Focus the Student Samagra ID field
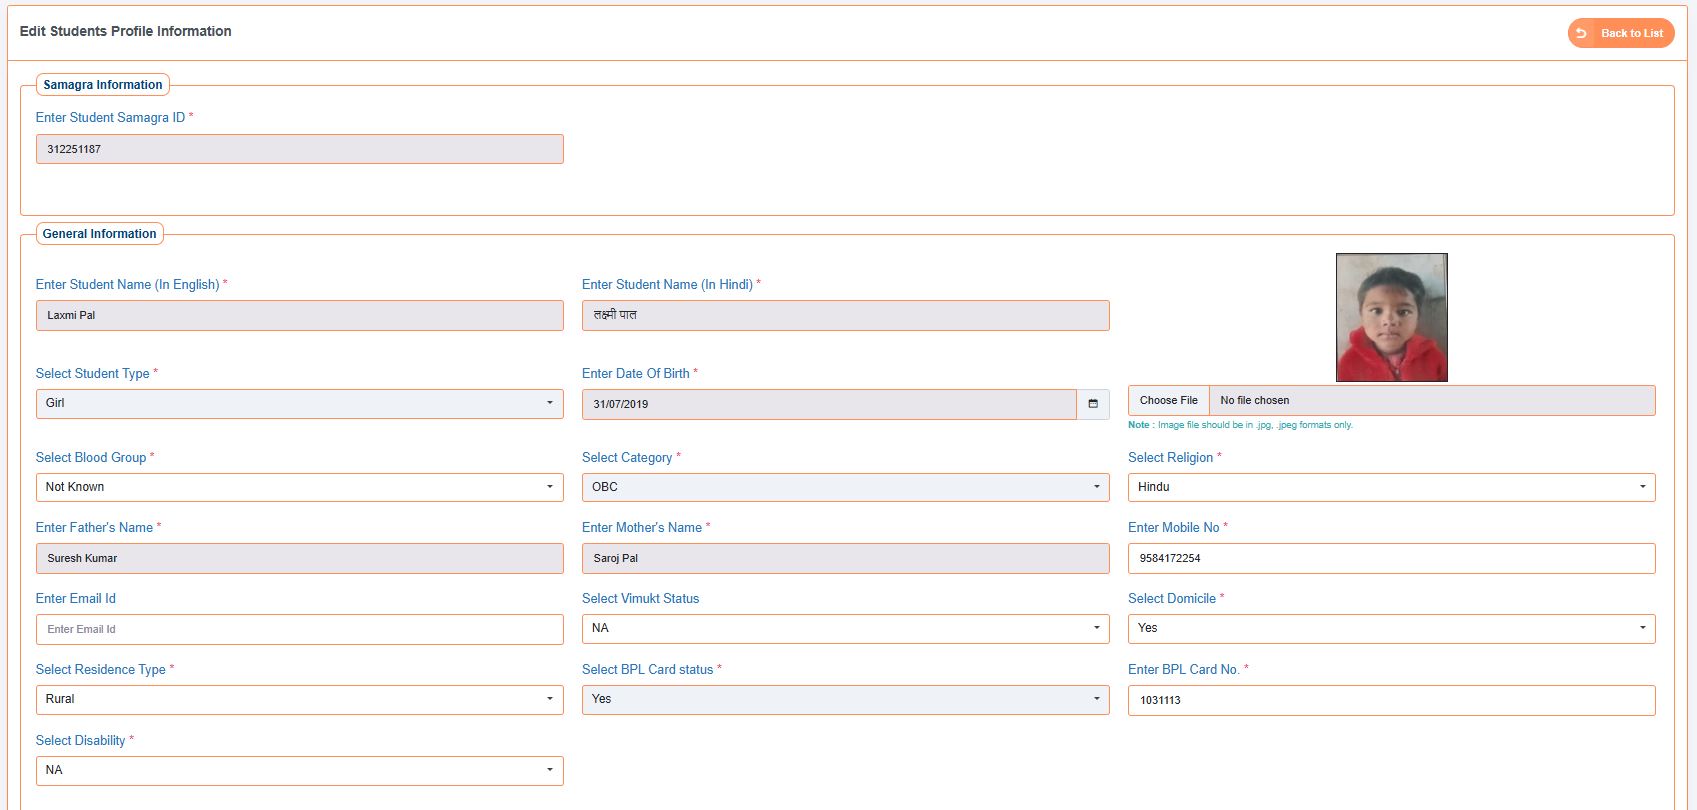This screenshot has height=810, width=1697. coord(299,149)
